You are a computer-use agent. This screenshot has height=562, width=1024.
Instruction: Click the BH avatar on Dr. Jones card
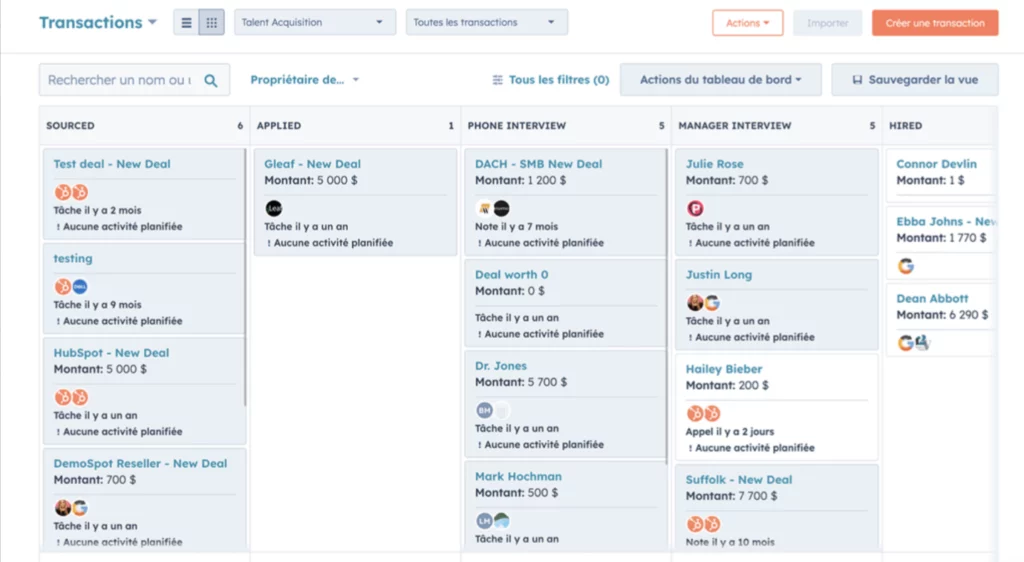click(x=484, y=410)
